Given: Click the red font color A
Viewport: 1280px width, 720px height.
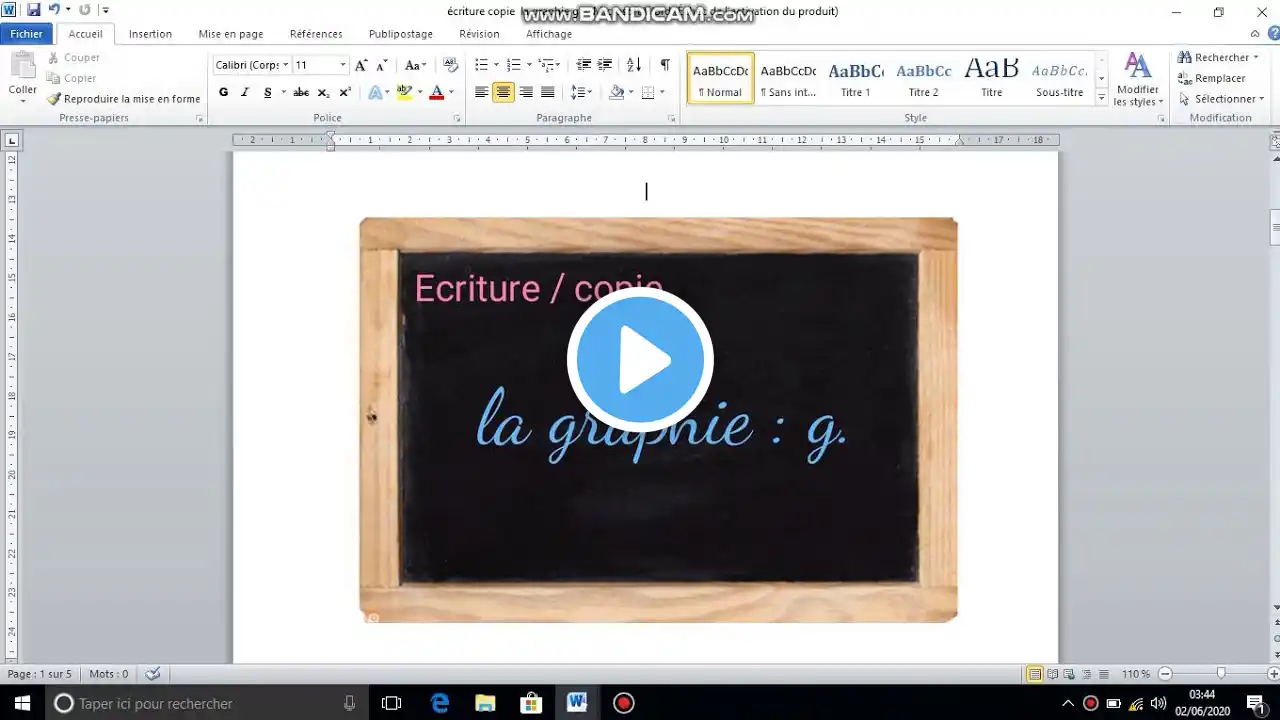Looking at the screenshot, I should (x=436, y=92).
